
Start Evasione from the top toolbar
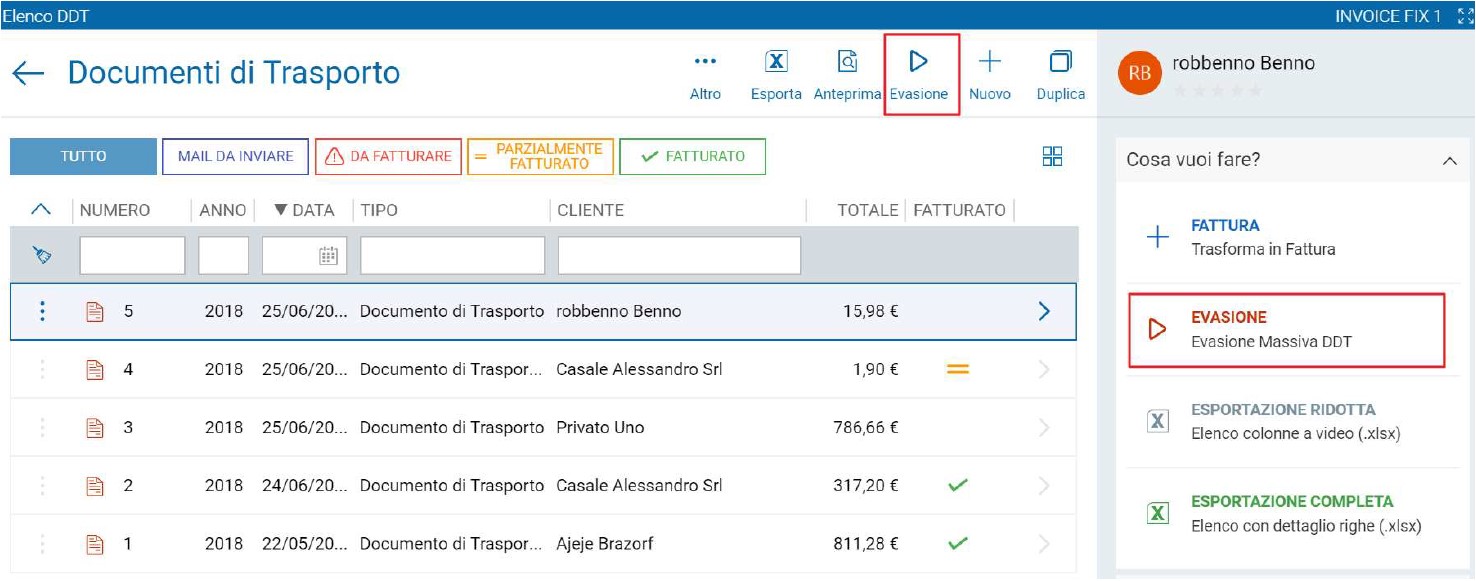point(918,74)
